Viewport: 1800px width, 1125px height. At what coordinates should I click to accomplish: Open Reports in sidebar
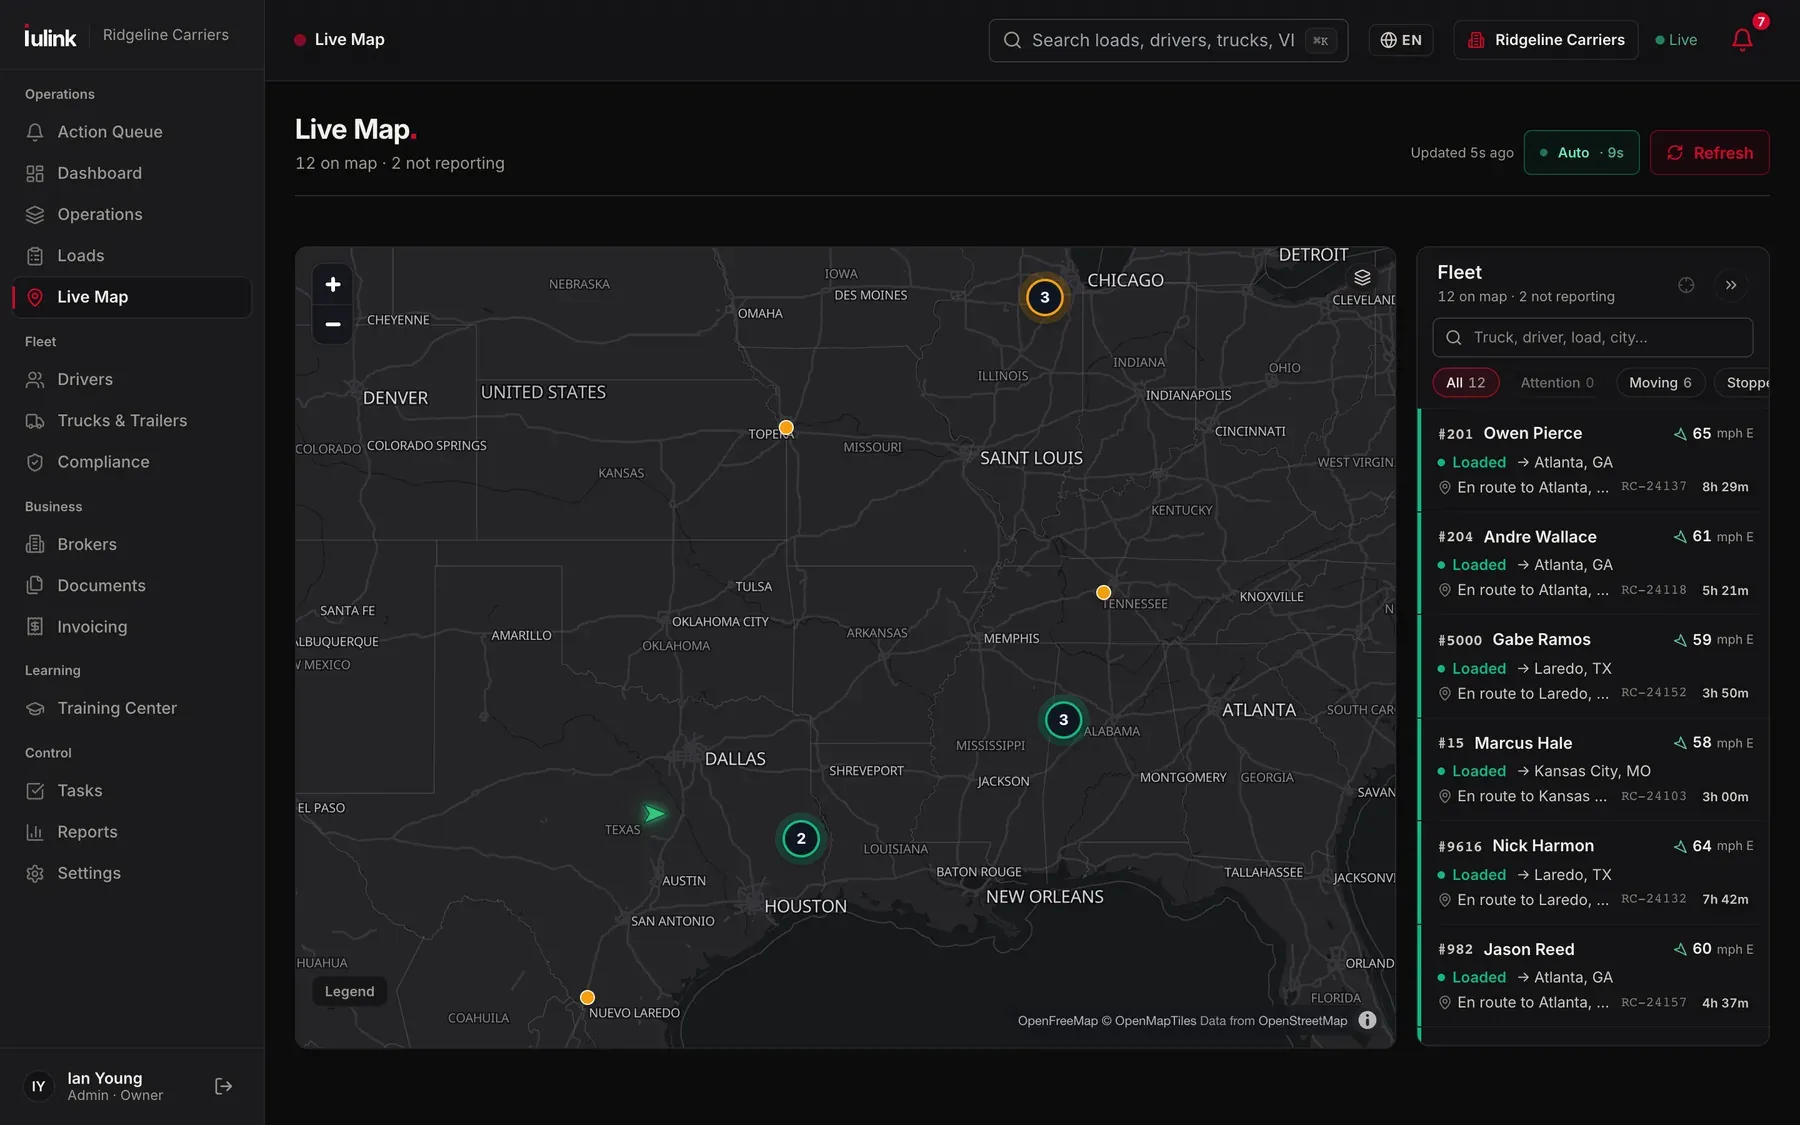coord(132,832)
